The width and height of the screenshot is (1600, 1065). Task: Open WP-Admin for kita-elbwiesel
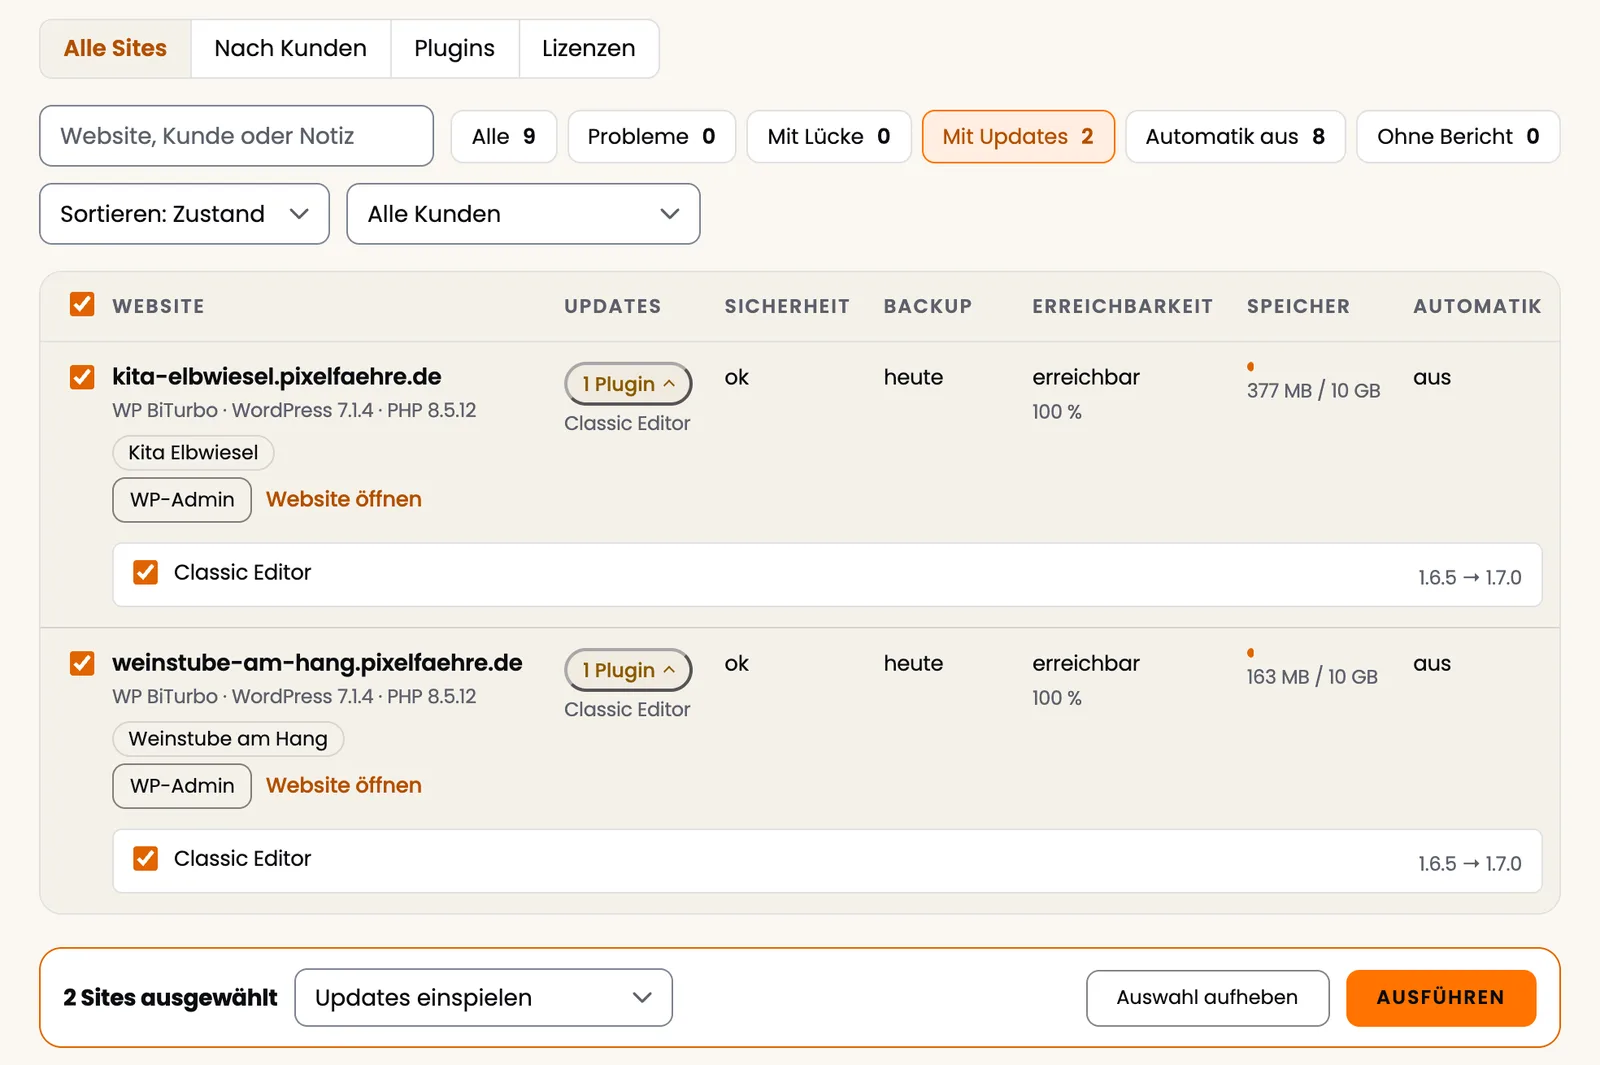click(182, 500)
